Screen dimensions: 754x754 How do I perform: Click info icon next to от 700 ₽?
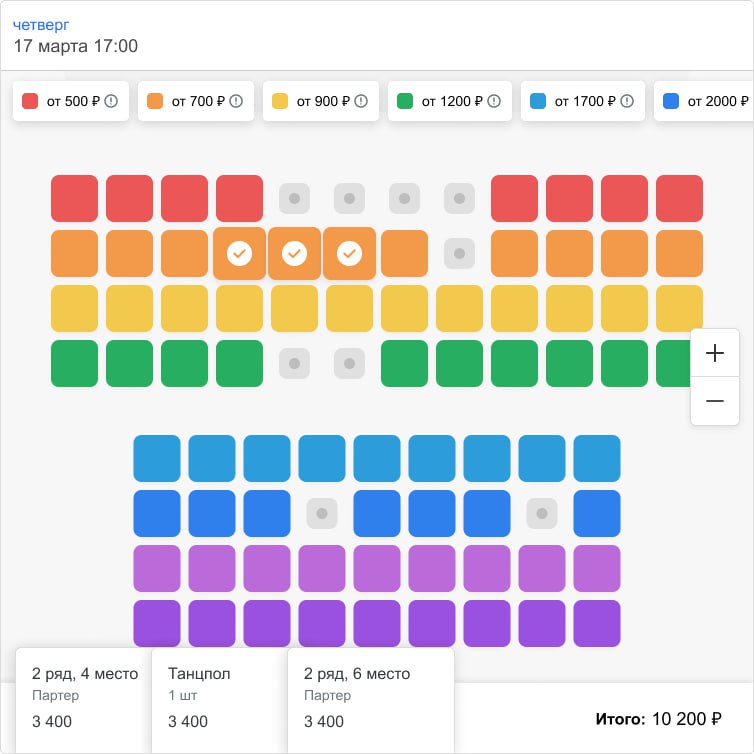click(236, 101)
